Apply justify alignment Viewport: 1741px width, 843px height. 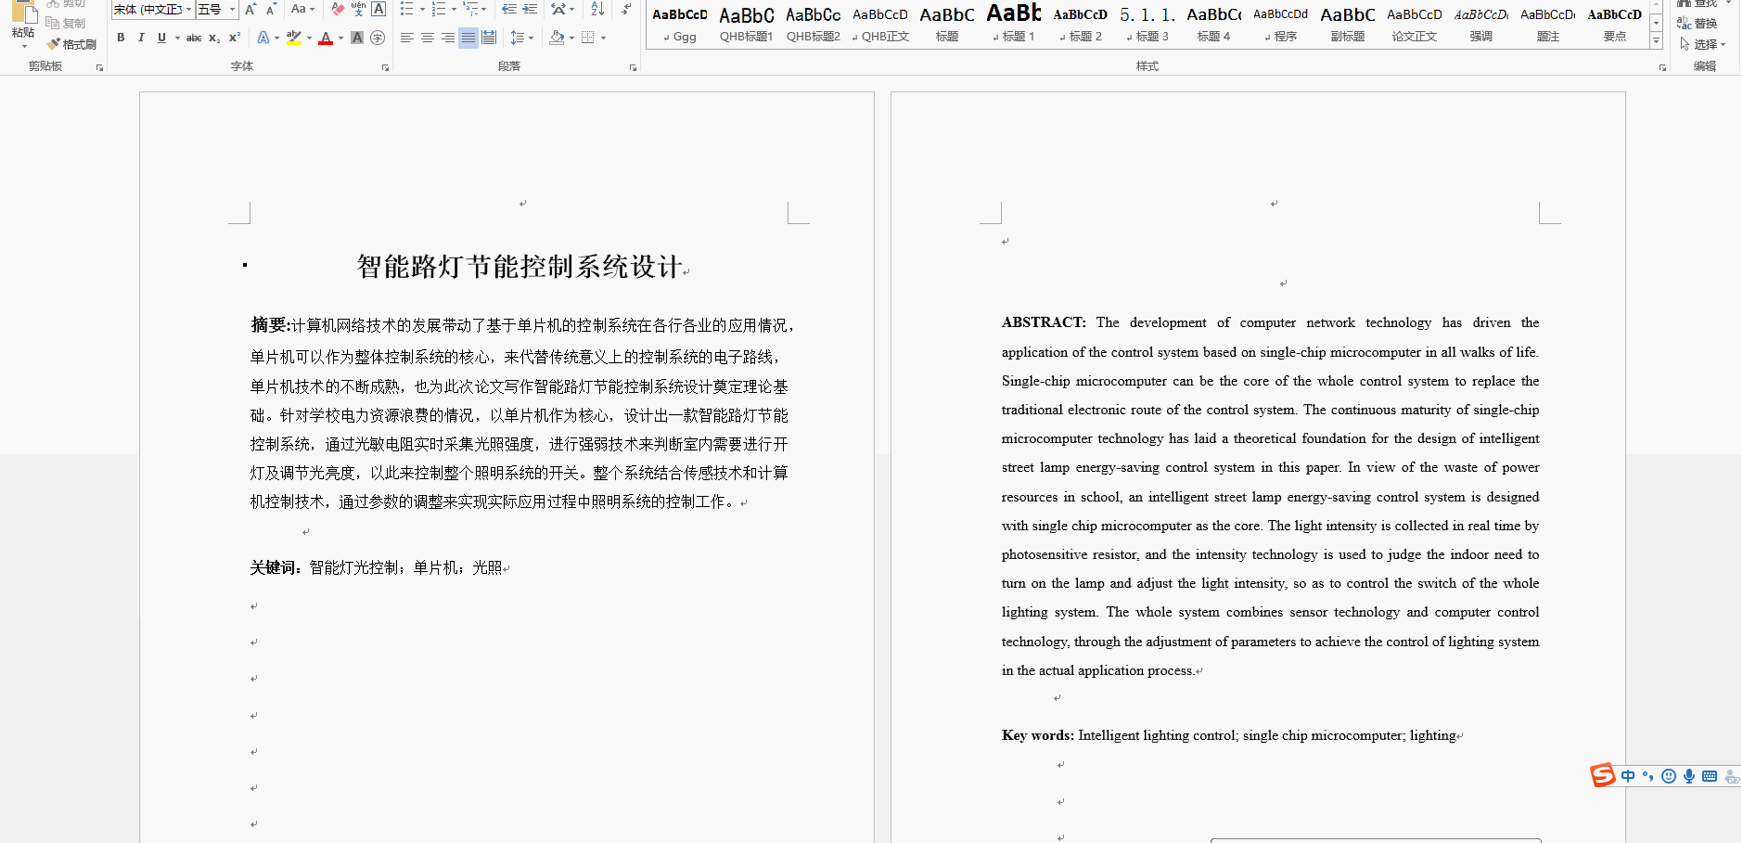pyautogui.click(x=468, y=38)
